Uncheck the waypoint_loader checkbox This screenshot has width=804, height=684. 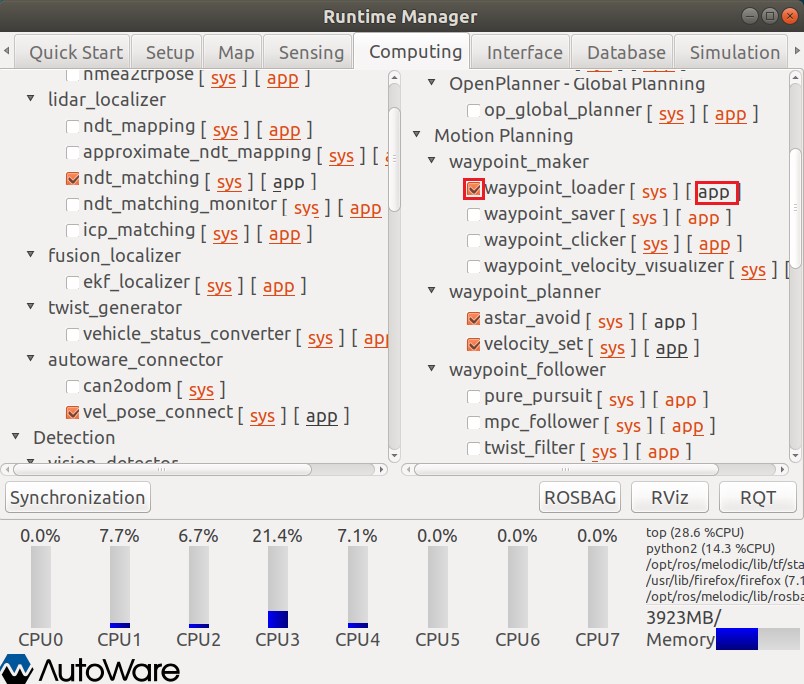pos(474,189)
